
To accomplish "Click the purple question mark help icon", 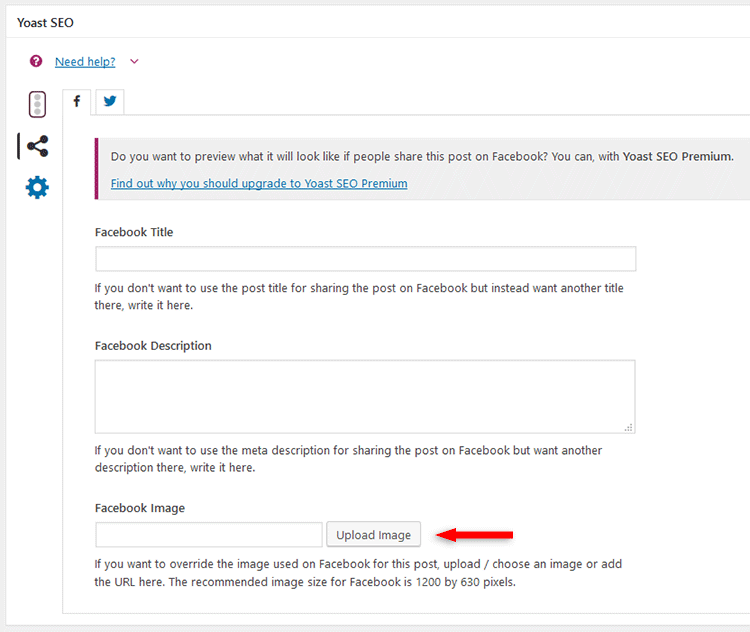I will click(36, 62).
